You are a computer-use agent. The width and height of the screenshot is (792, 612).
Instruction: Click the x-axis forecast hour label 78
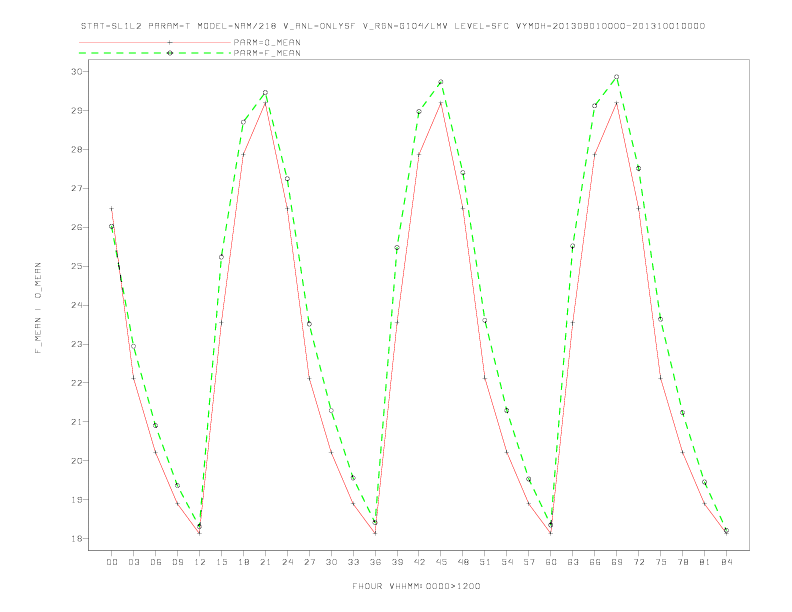coord(682,562)
